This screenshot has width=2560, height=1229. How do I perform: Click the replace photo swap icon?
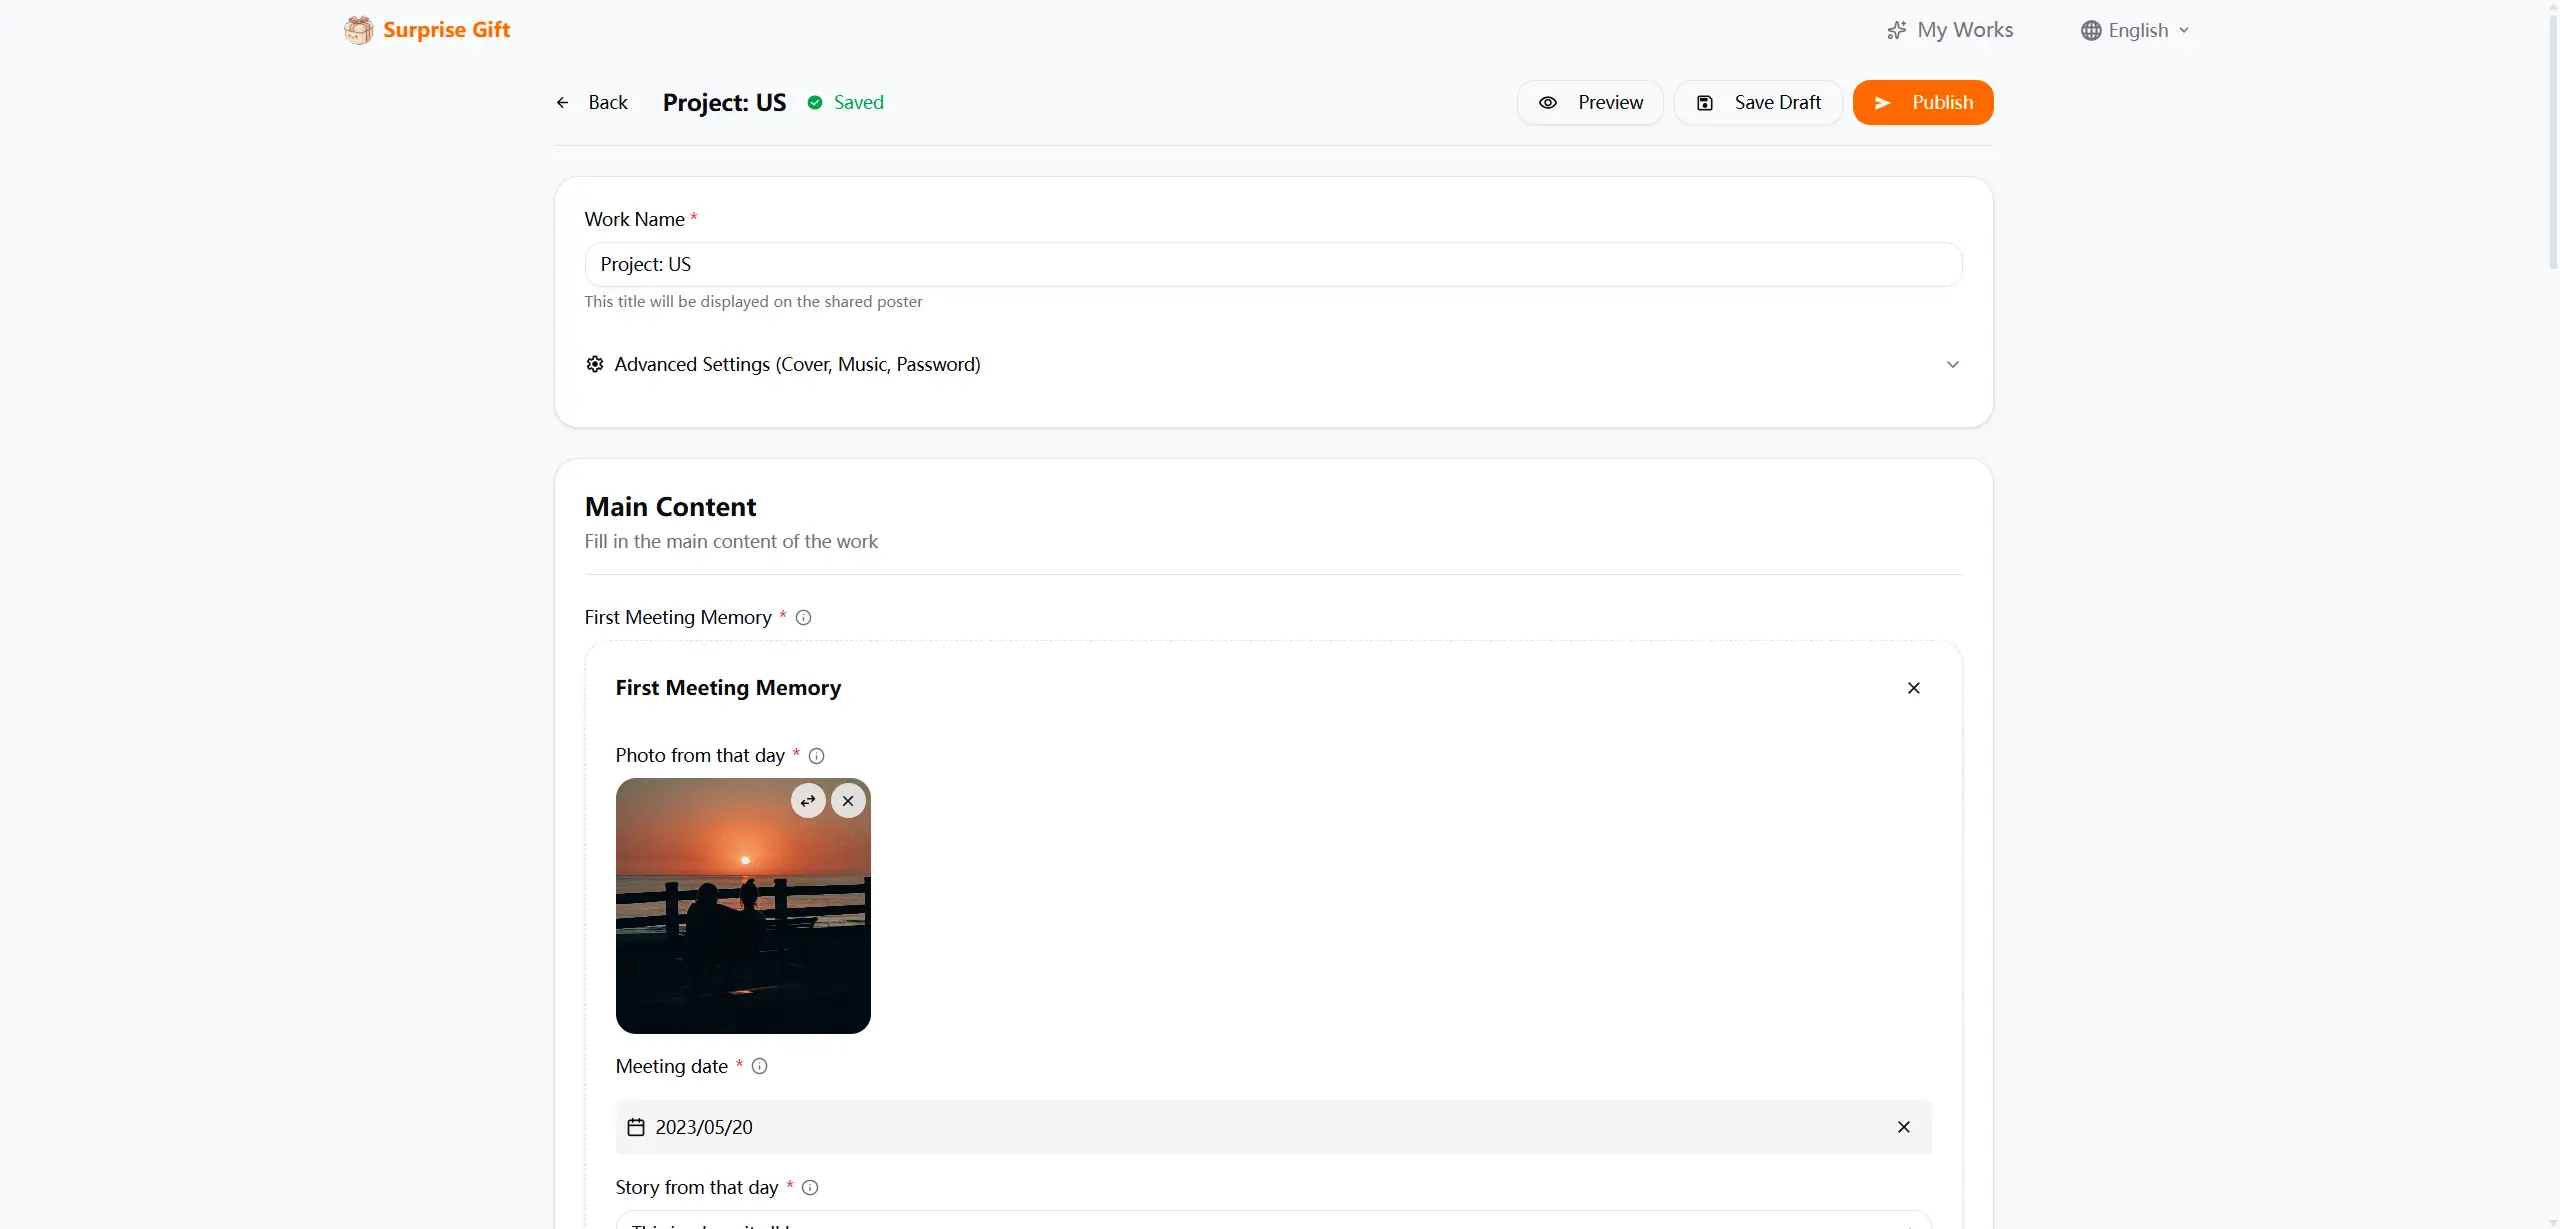(808, 801)
